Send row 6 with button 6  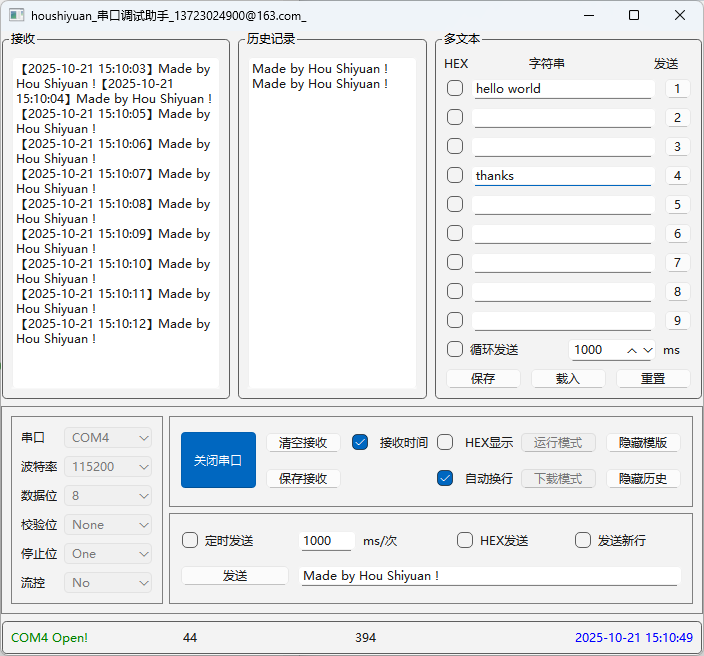[x=677, y=233]
